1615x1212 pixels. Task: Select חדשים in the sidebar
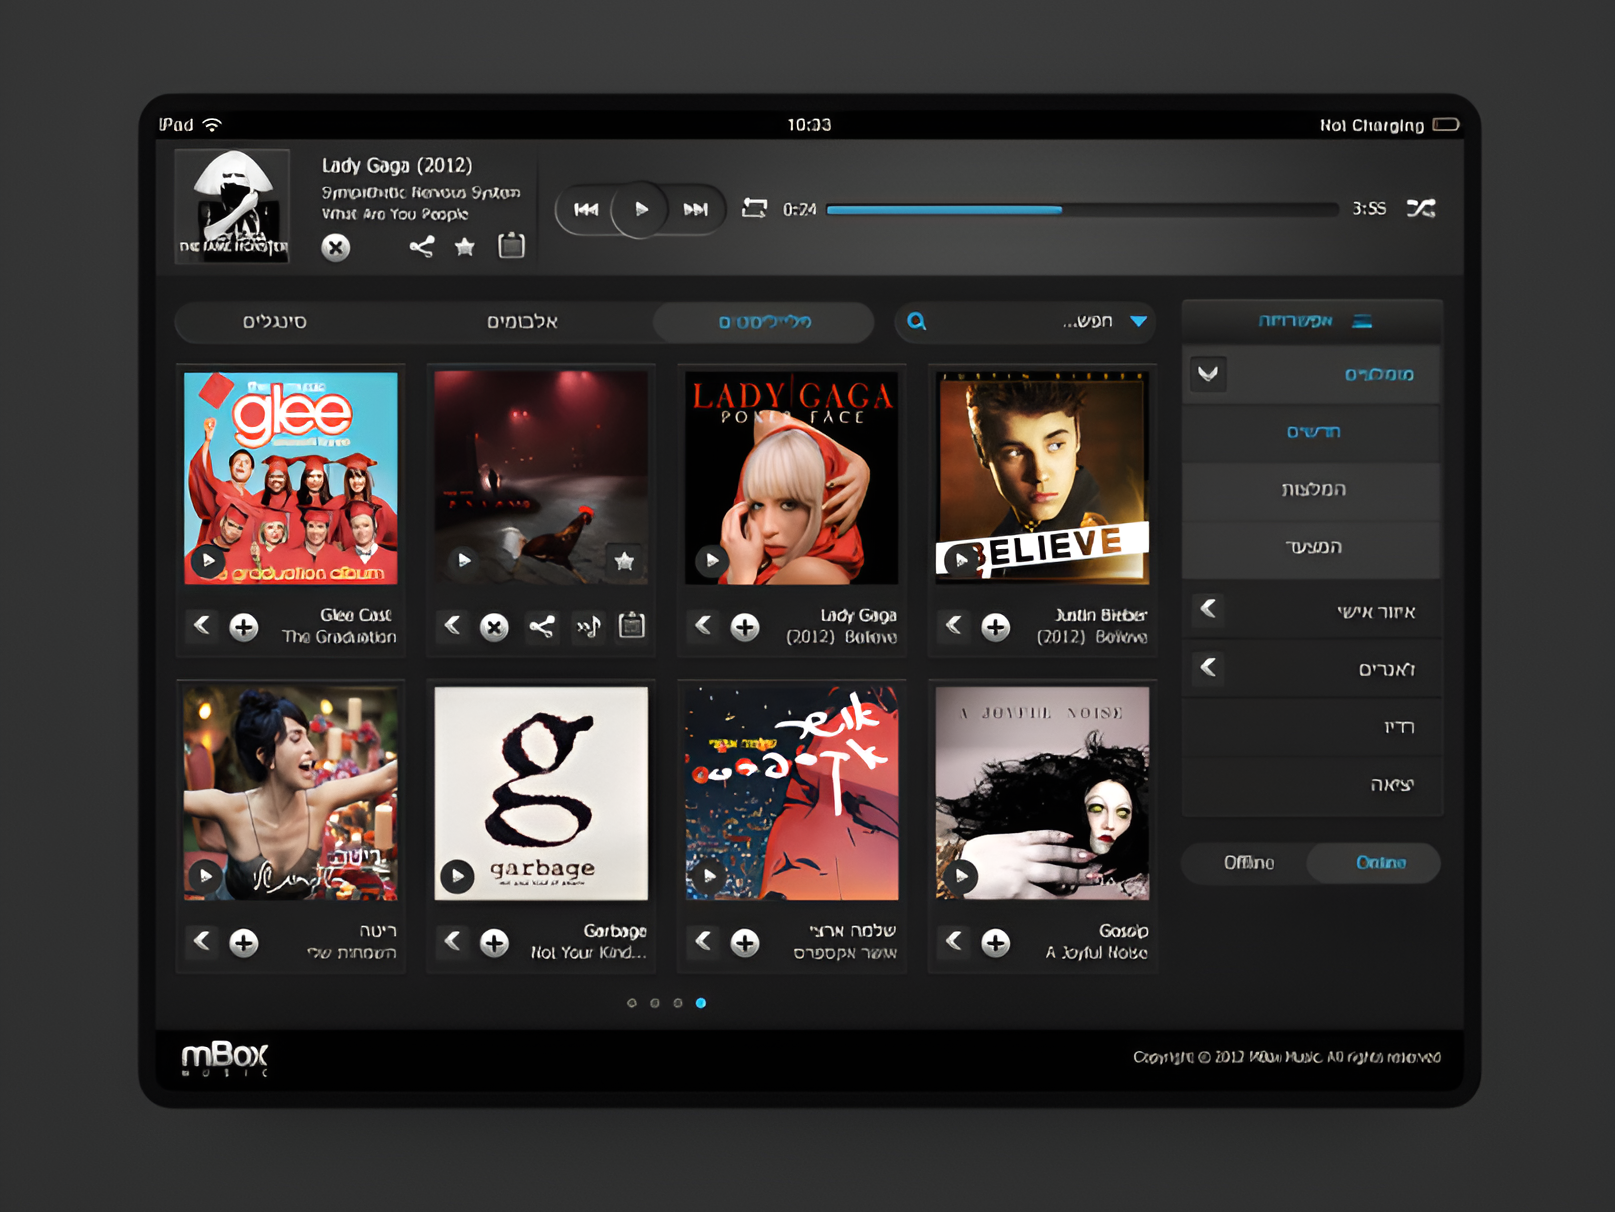(1312, 432)
